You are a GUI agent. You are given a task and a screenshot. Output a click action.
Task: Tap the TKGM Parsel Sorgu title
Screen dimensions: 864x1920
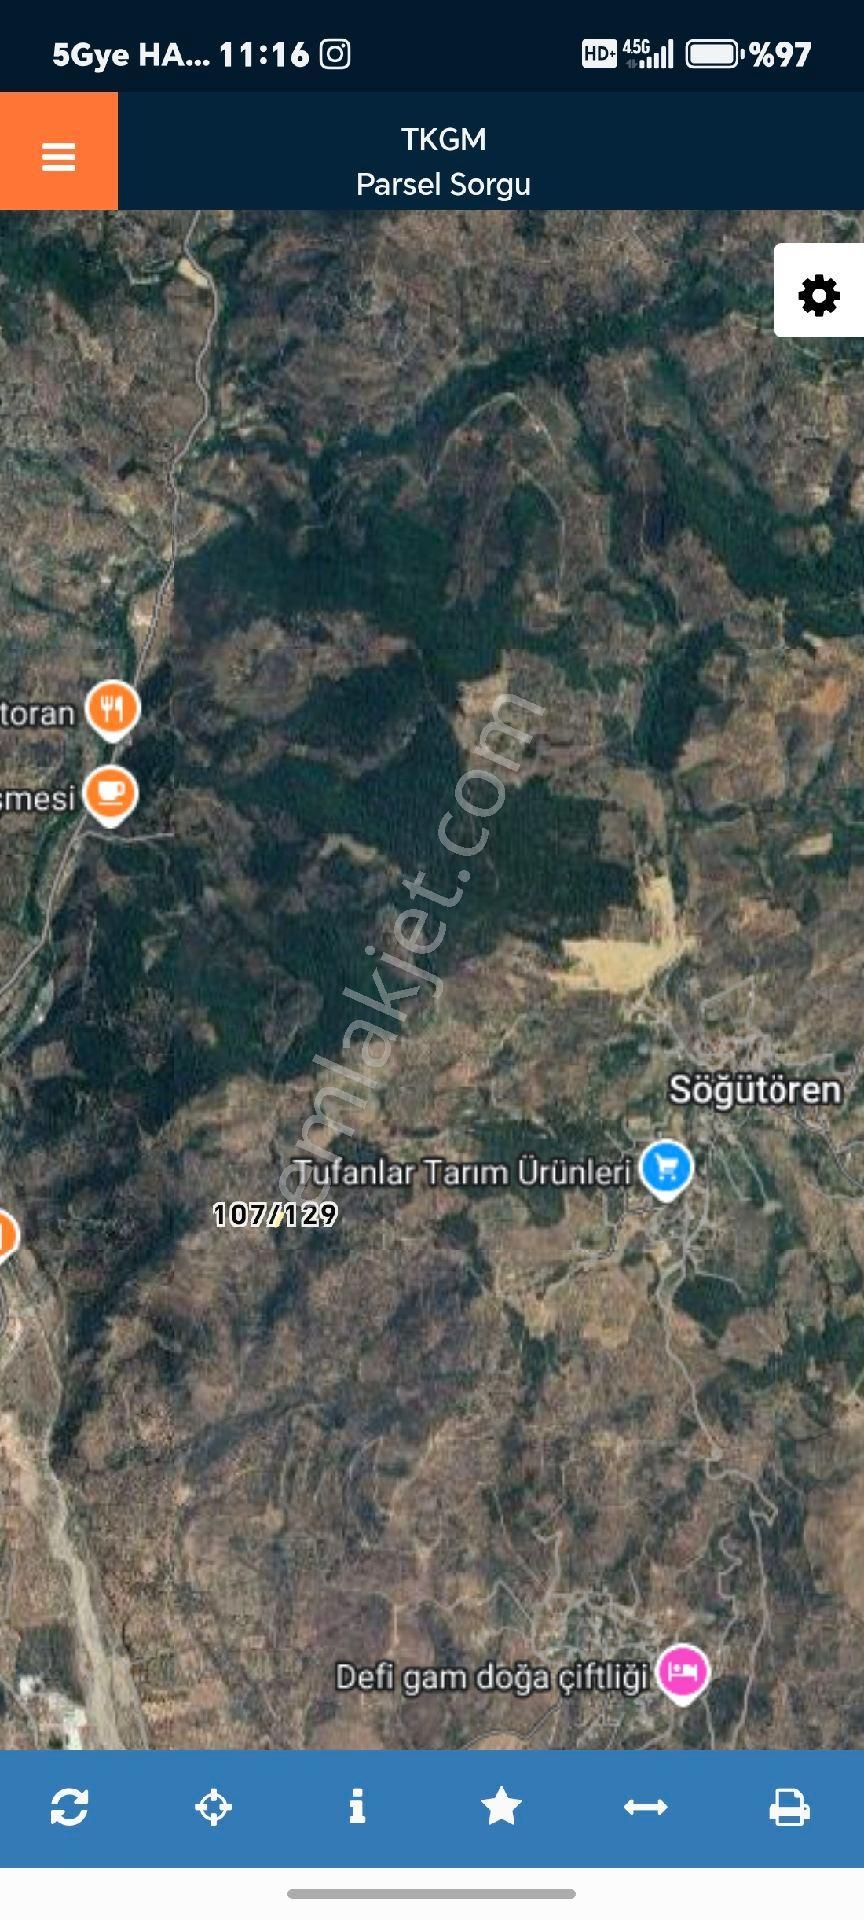[x=443, y=161]
